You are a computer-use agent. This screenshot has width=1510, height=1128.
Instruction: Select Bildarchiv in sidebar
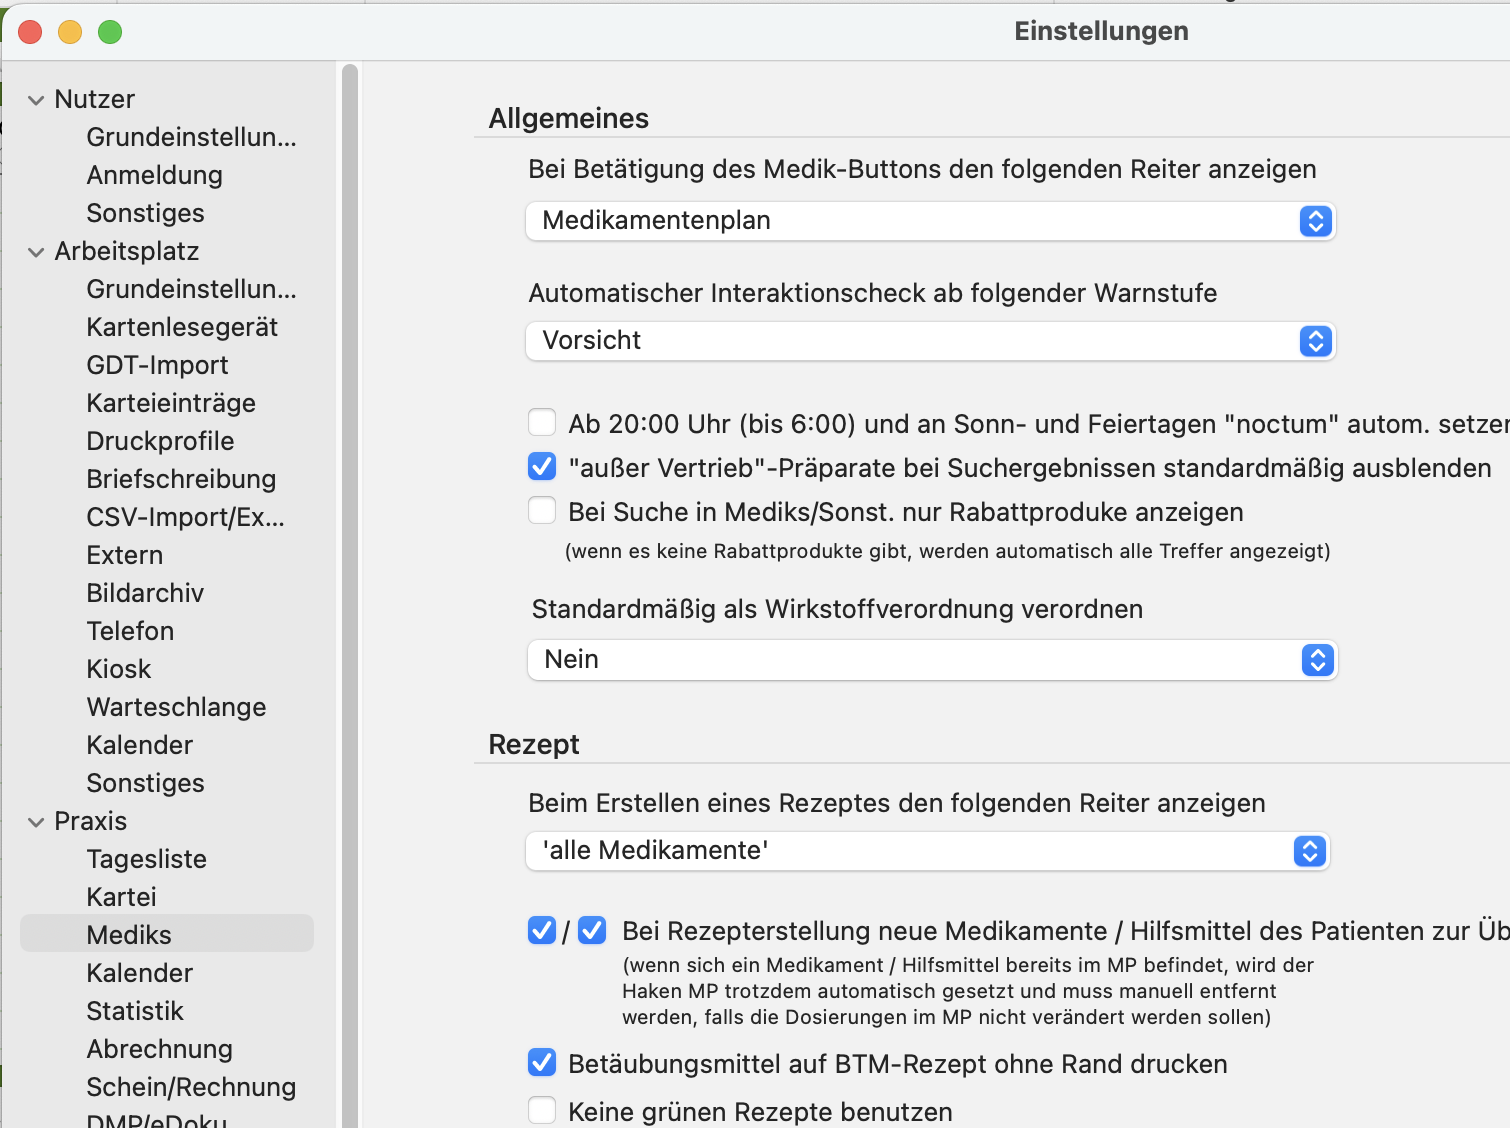click(145, 593)
